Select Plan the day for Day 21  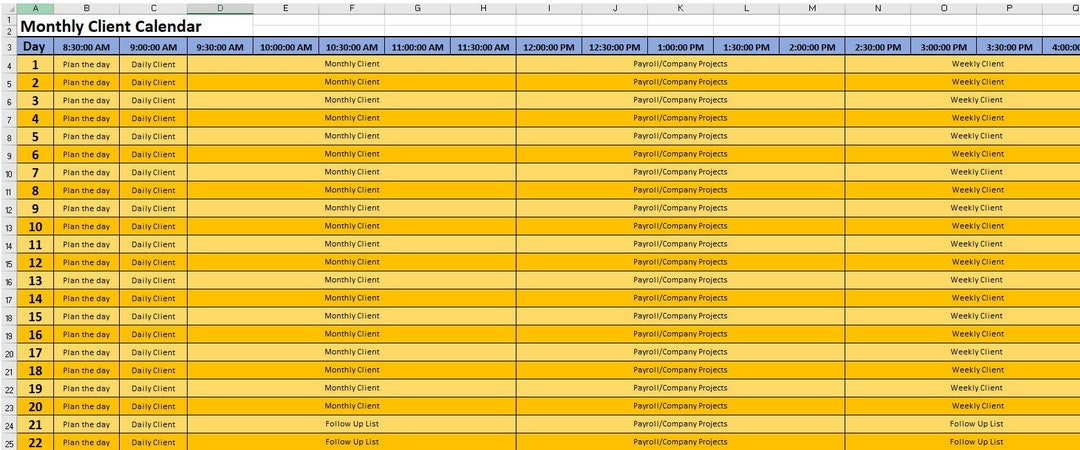[86, 425]
